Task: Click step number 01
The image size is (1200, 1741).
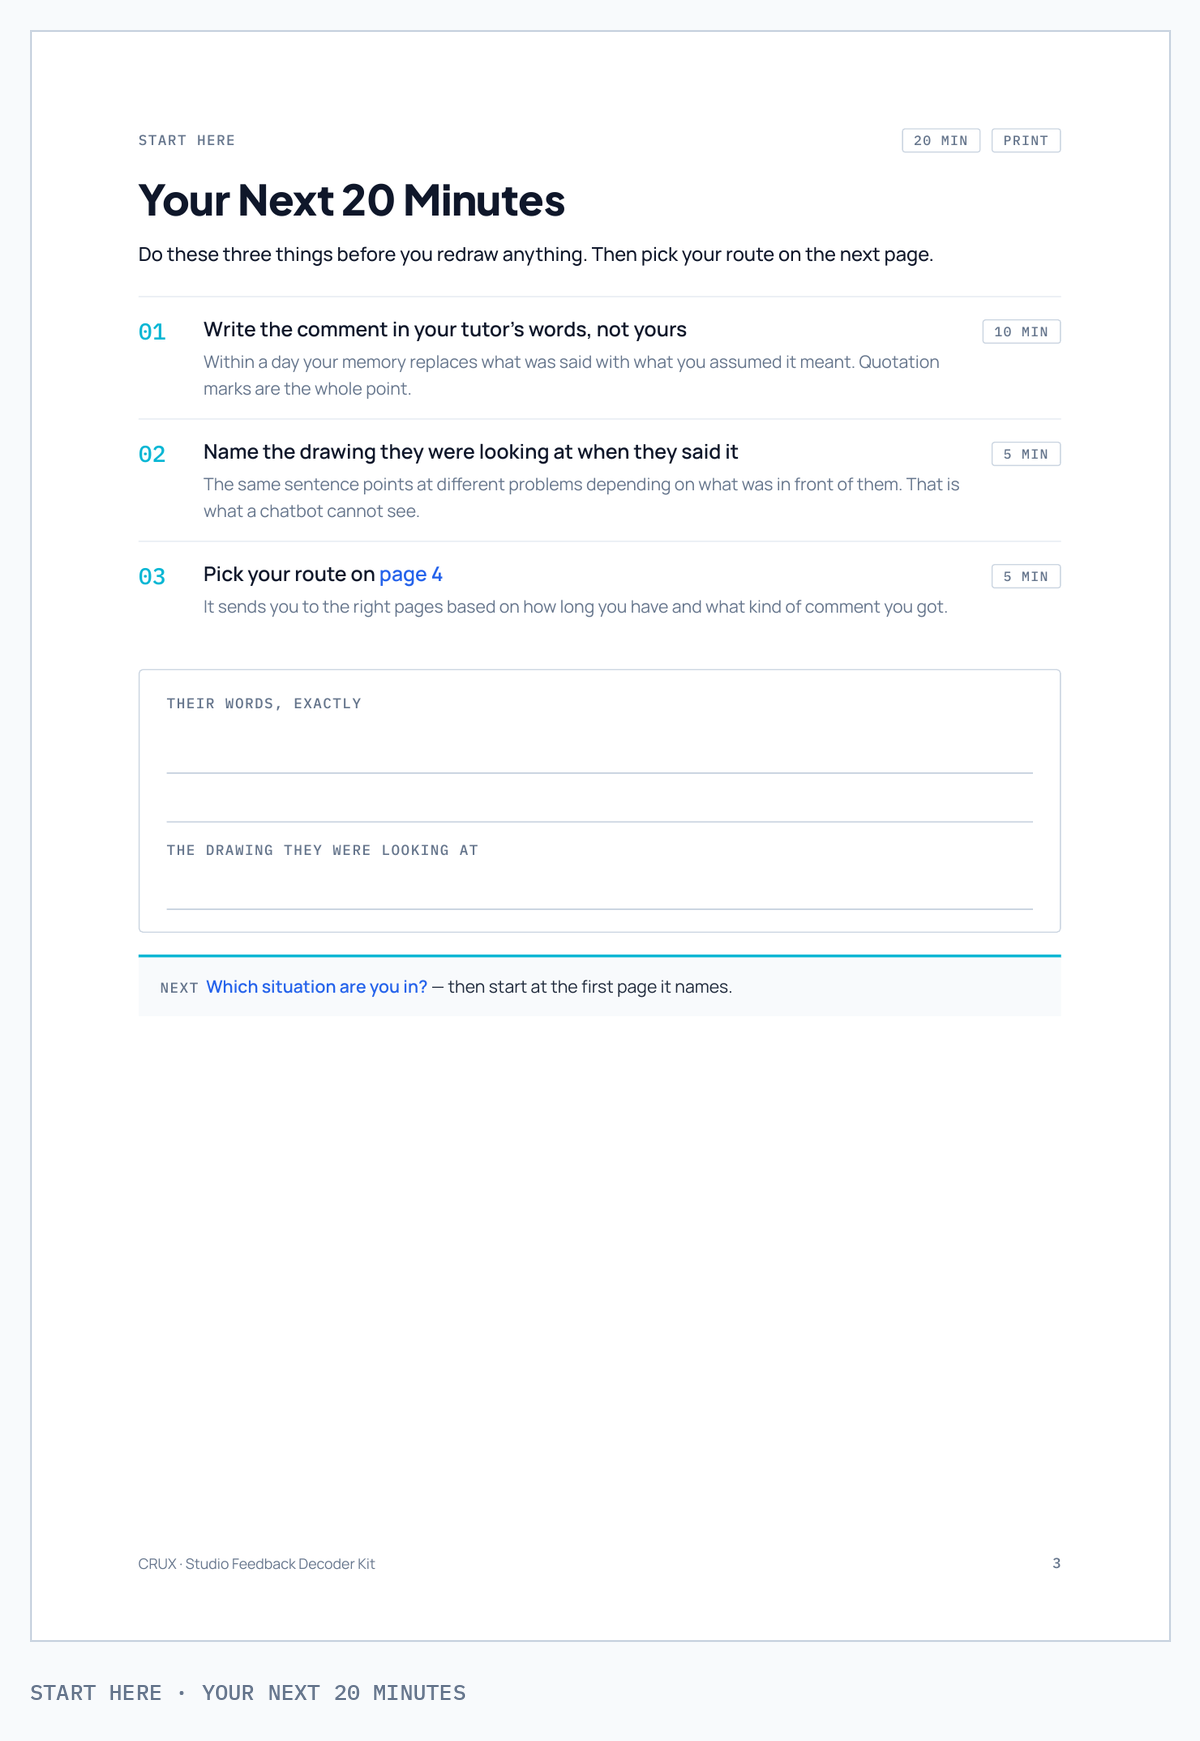Action: coord(152,332)
